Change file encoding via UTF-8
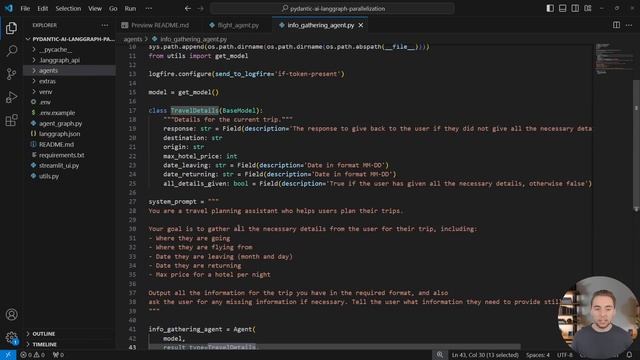Viewport: 640px width, 360px height. click(x=564, y=355)
